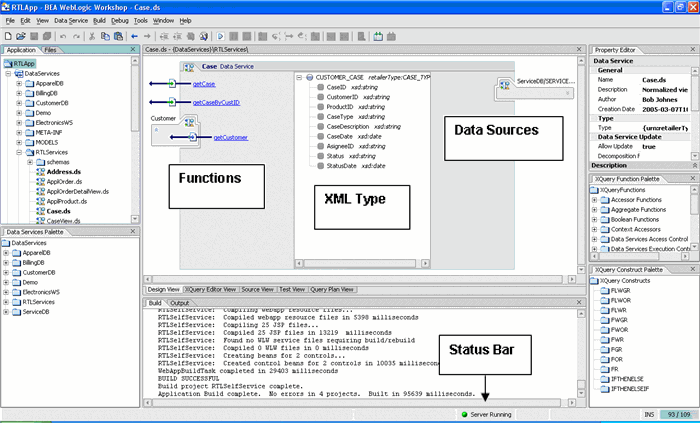Image resolution: width=700 pixels, height=423 pixels.
Task: Collapse the Description section in Property Editor
Action: 695,166
